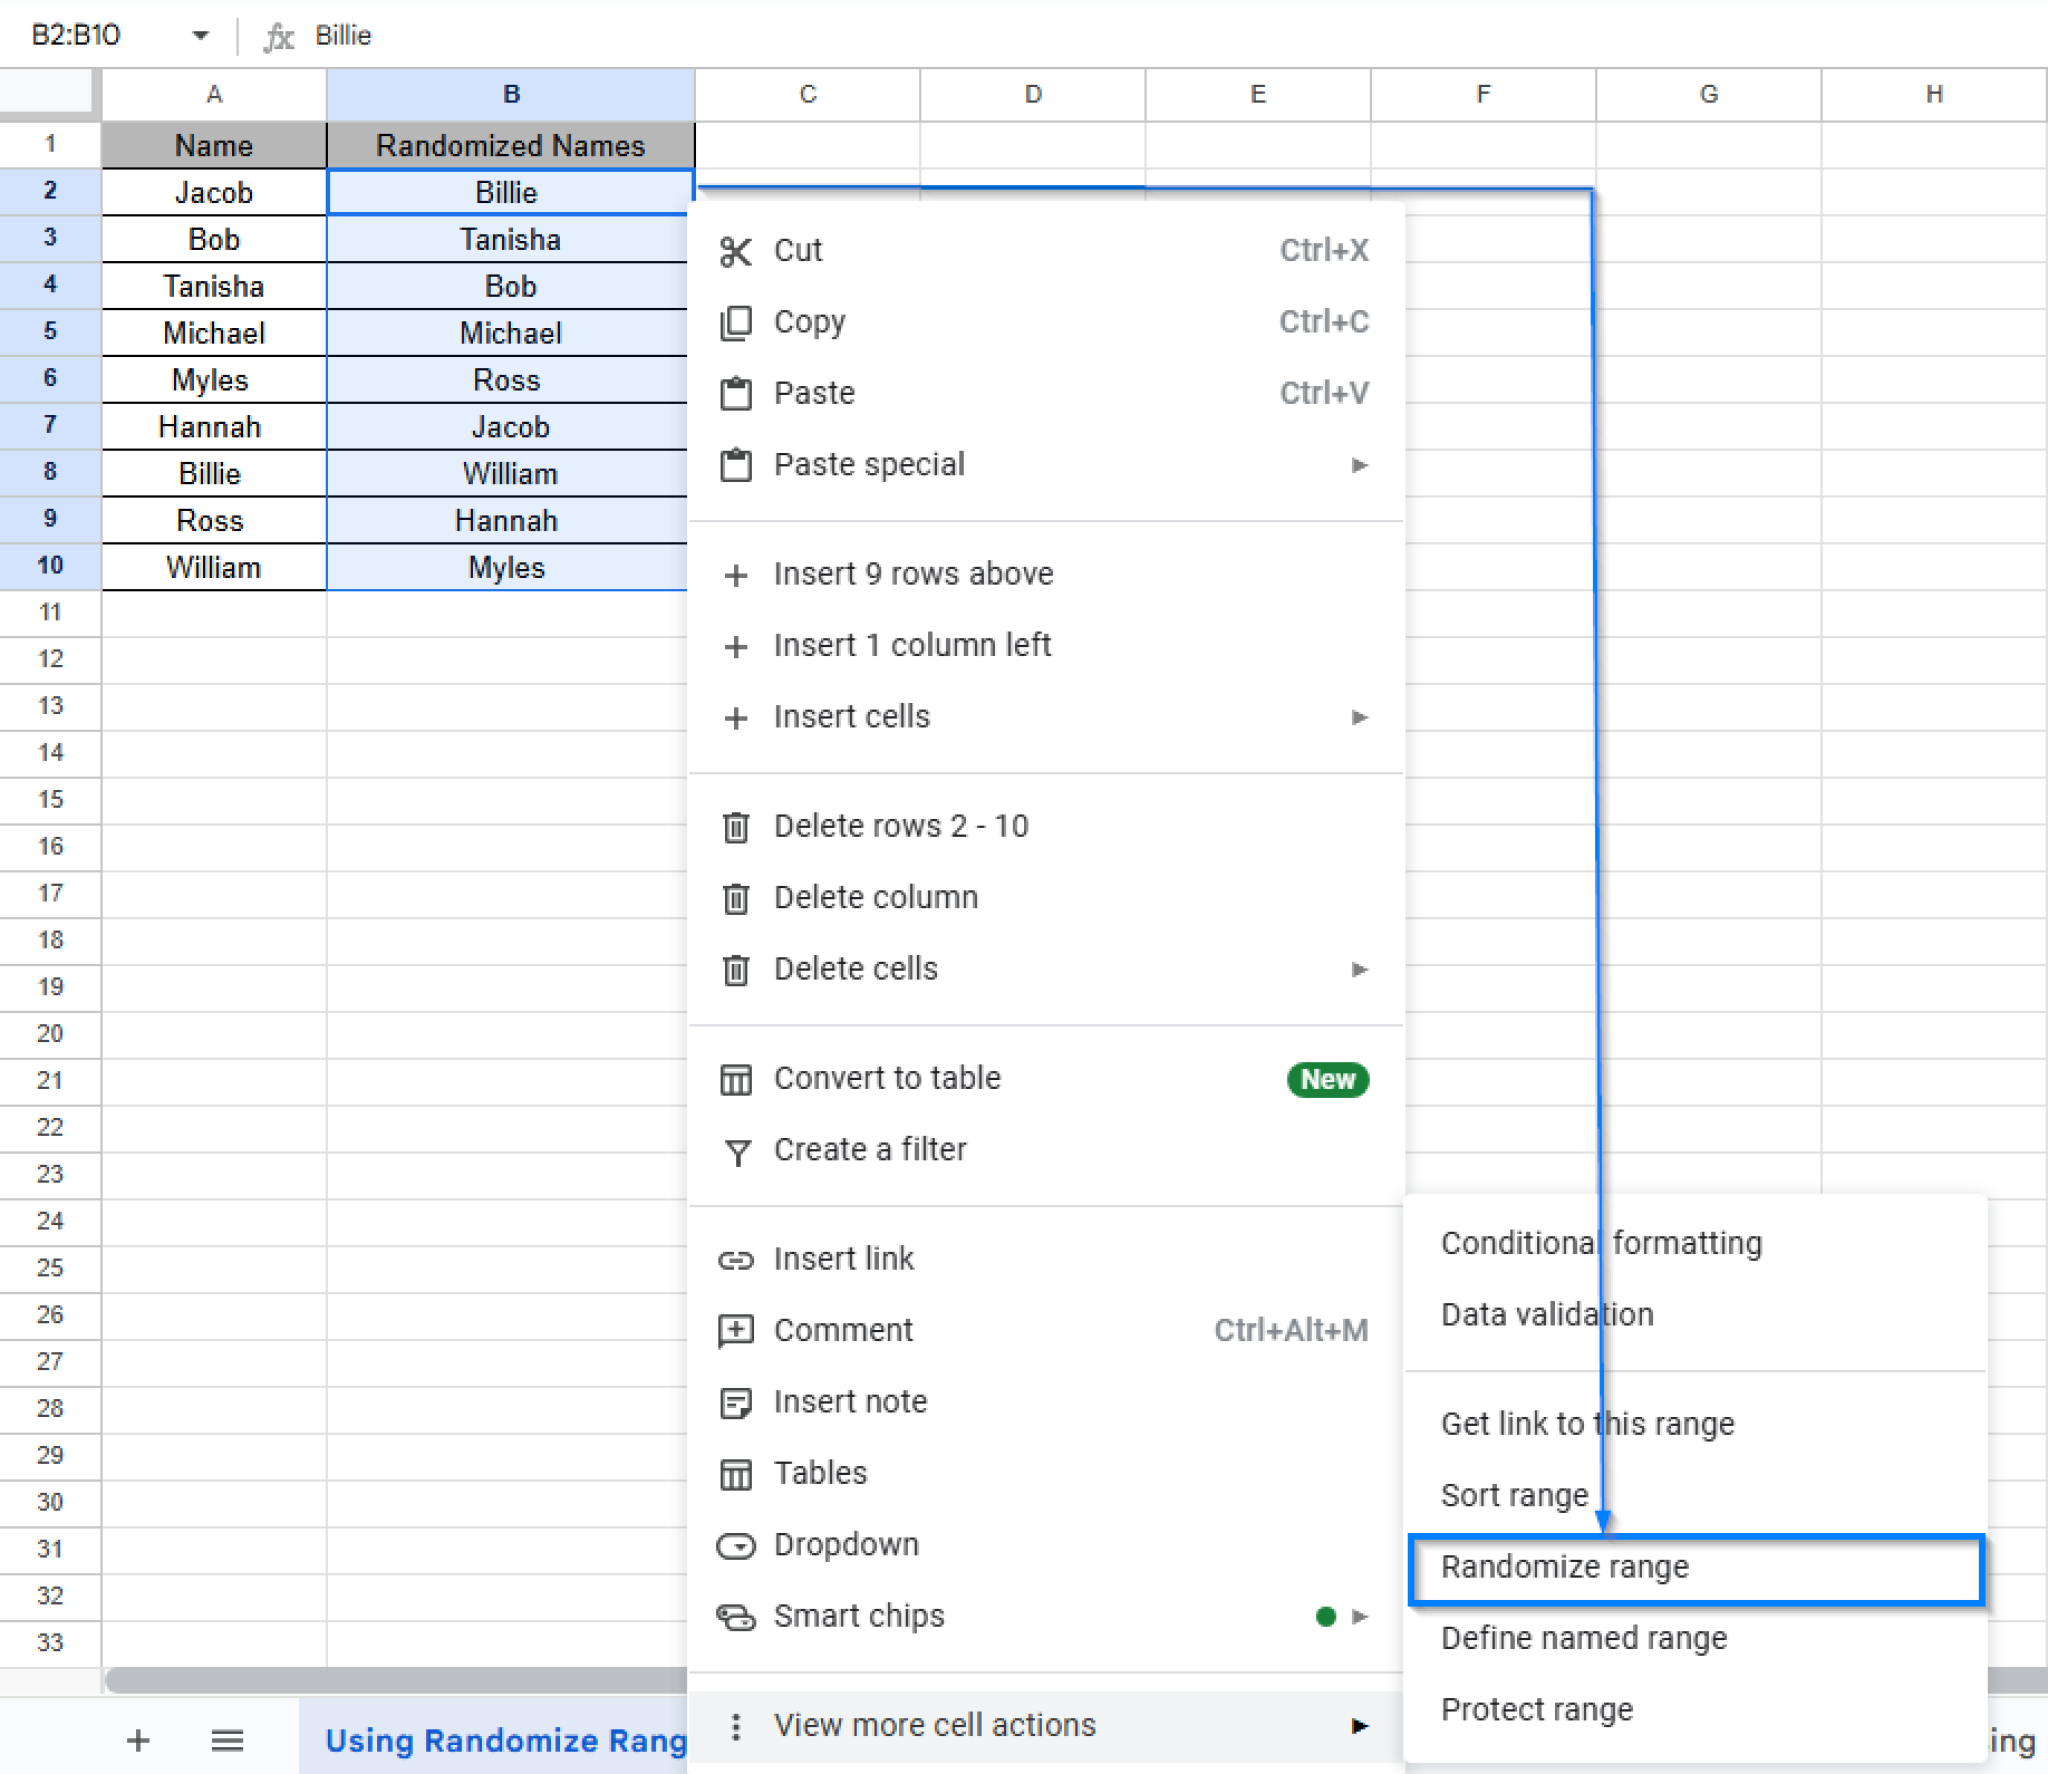Select the Cut scissors icon
The image size is (2048, 1774).
pyautogui.click(x=737, y=253)
